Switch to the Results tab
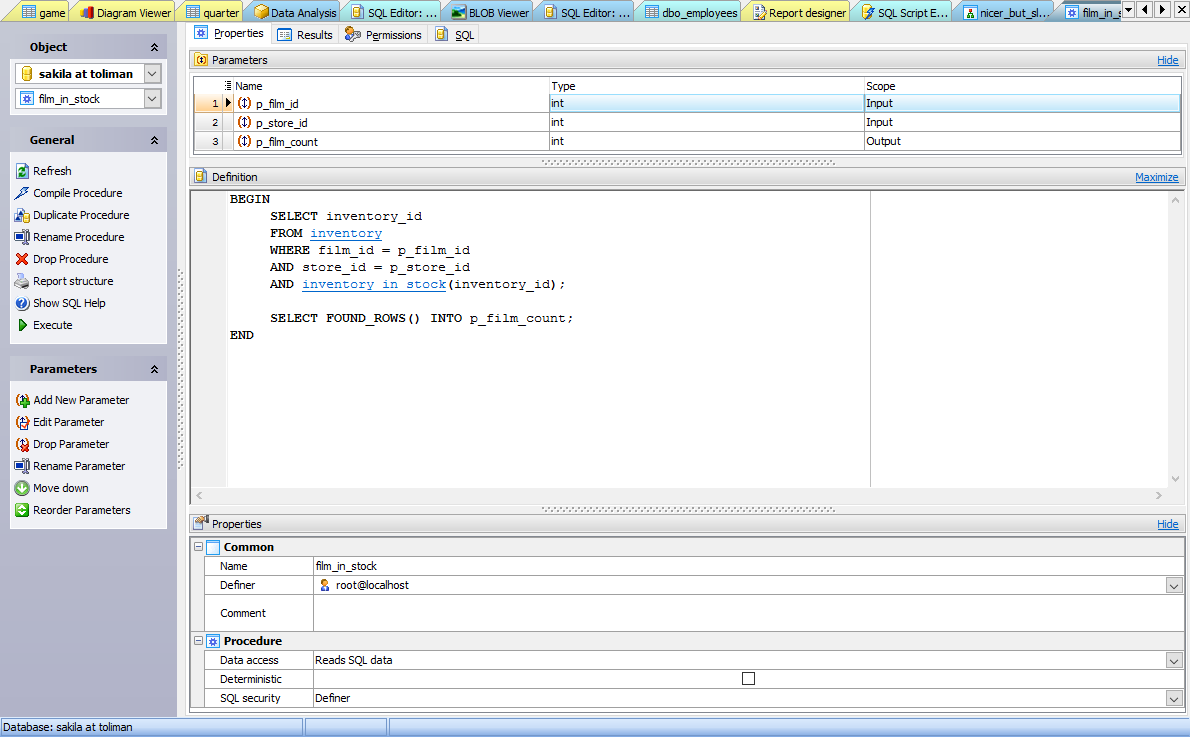 click(x=305, y=34)
